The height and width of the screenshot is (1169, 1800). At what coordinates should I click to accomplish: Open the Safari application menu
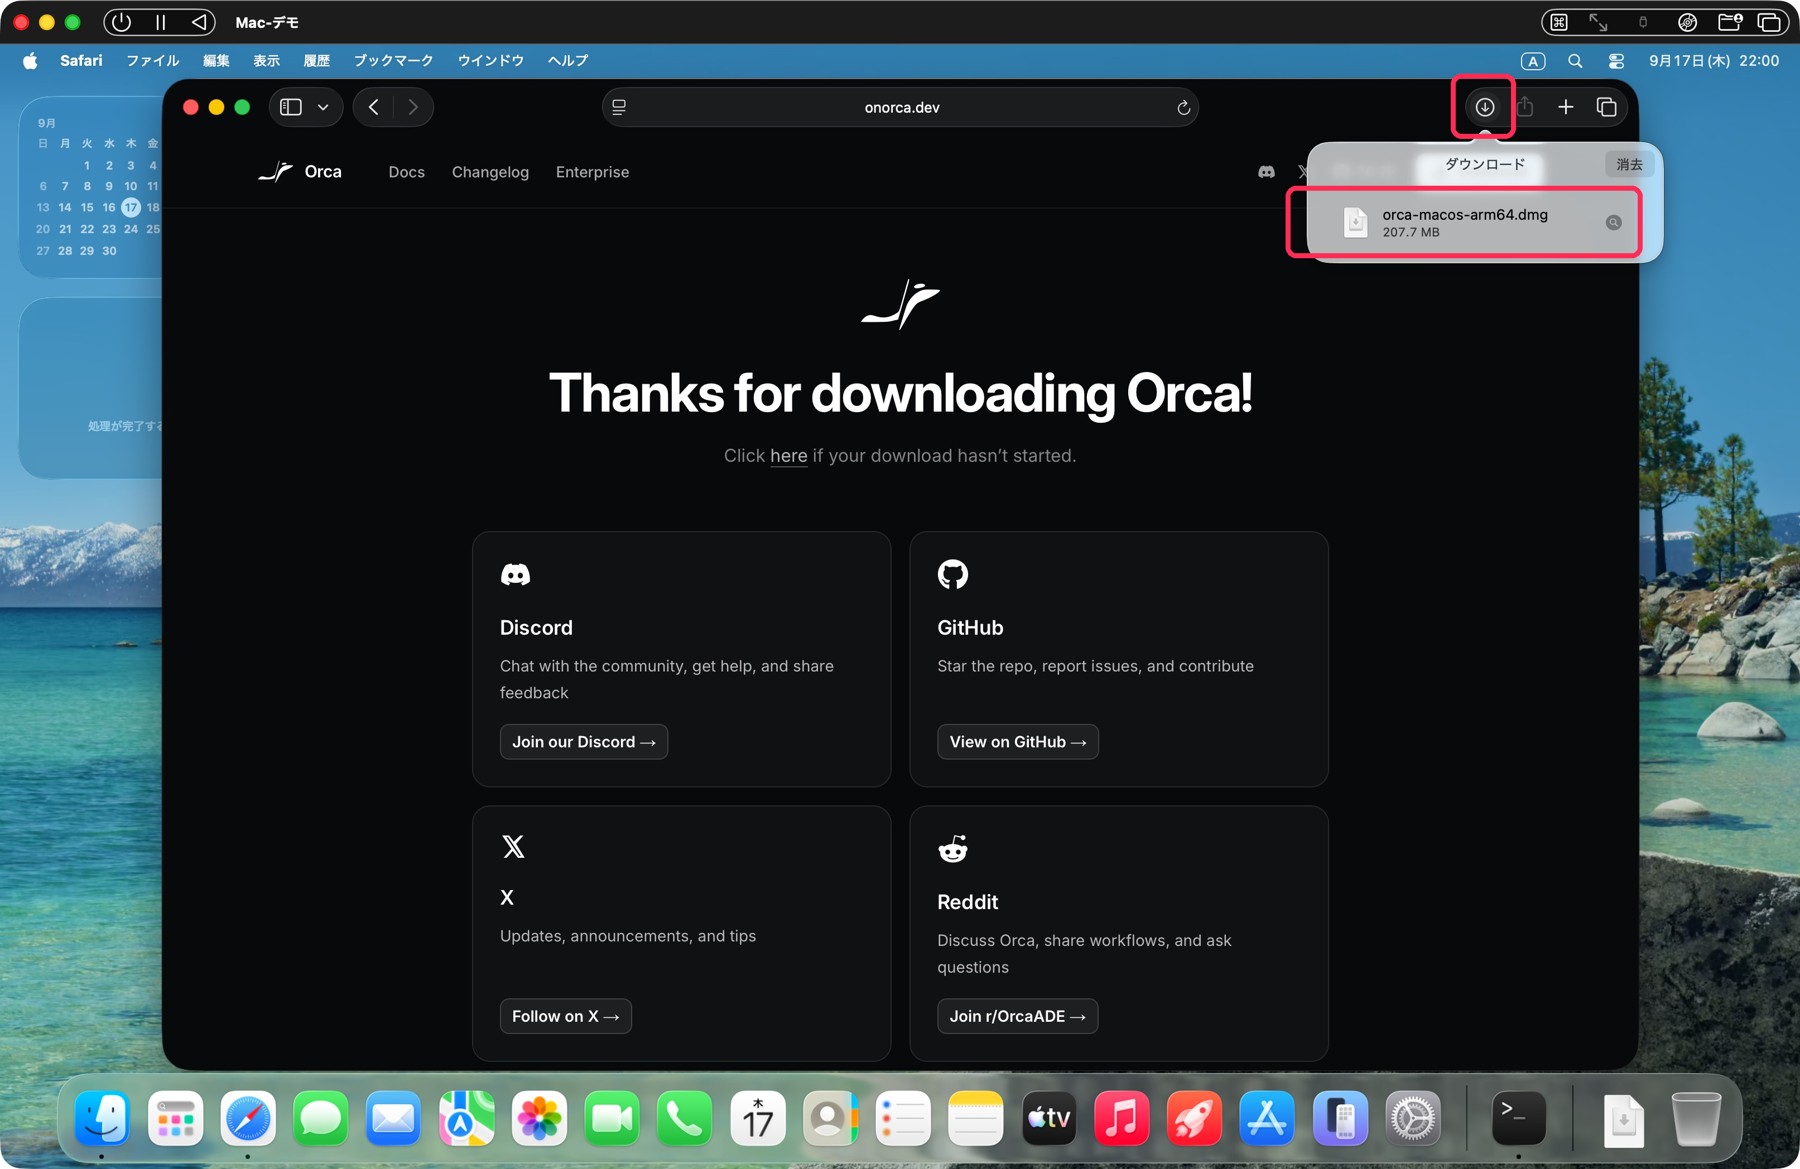[81, 61]
